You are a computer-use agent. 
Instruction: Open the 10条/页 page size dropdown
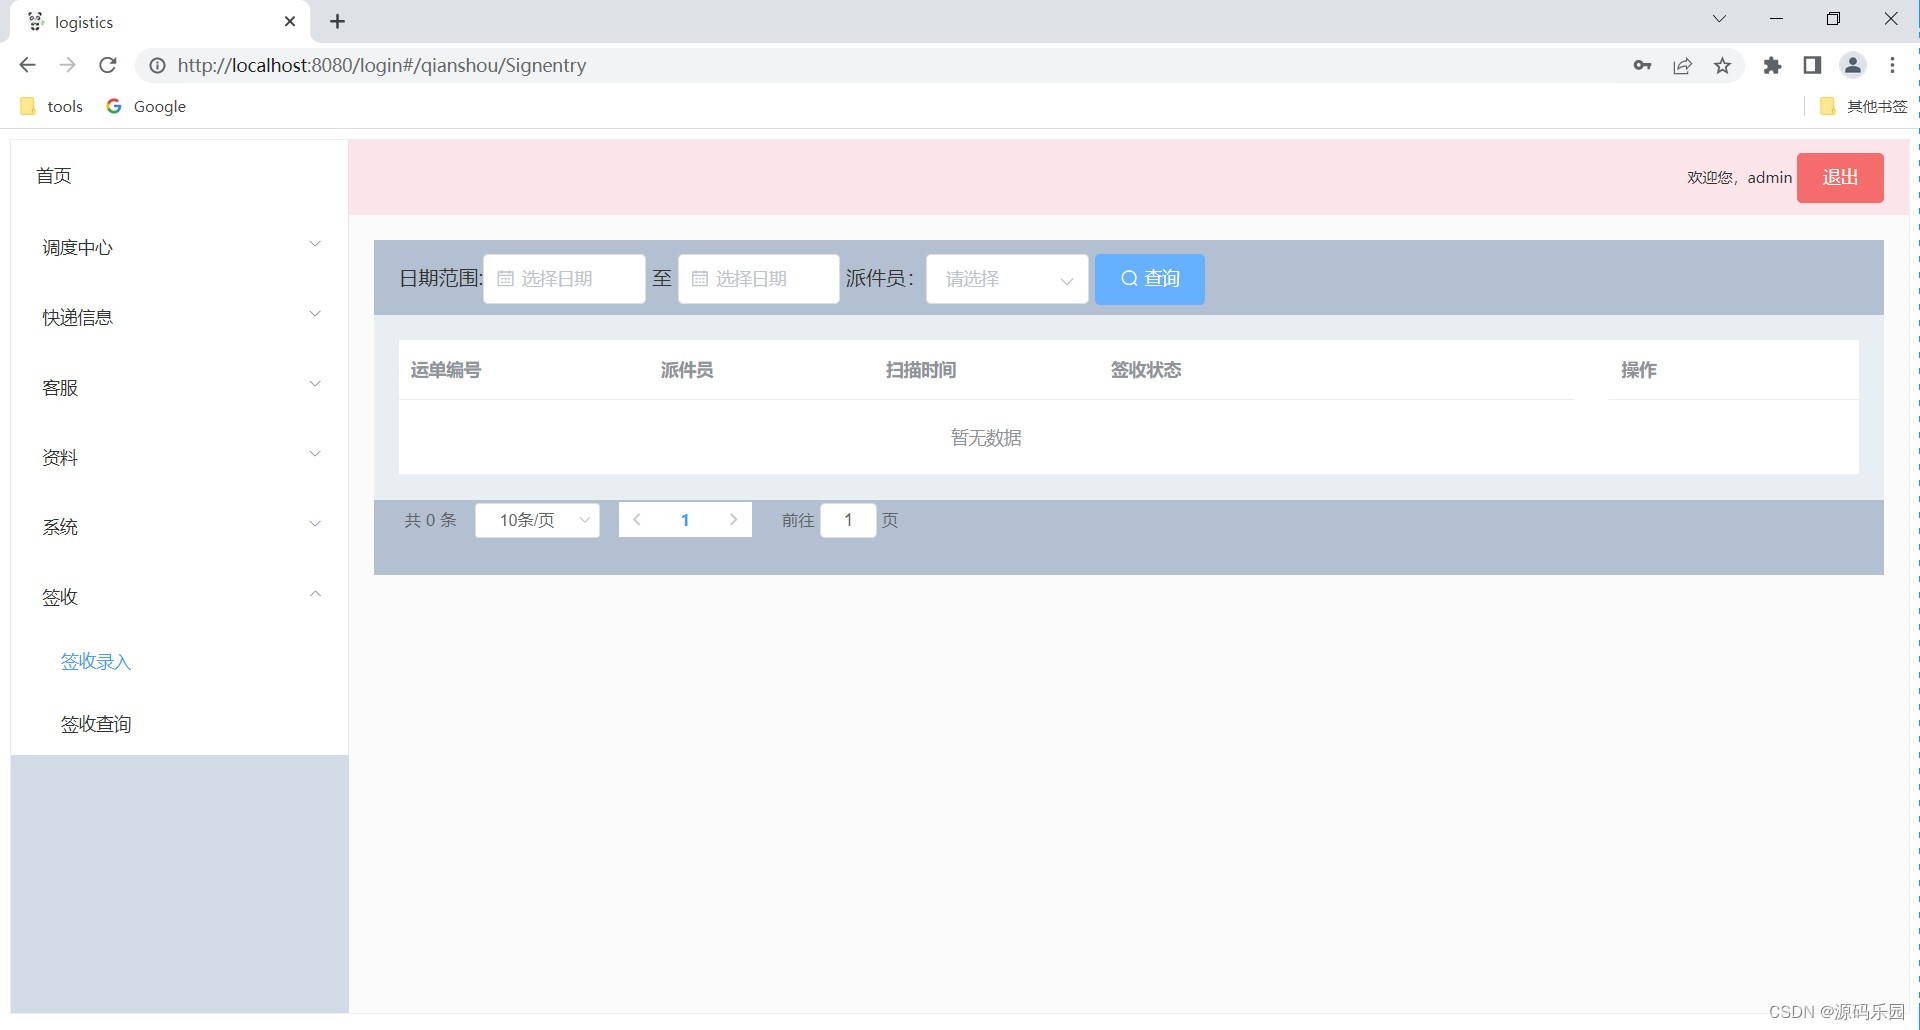click(538, 520)
